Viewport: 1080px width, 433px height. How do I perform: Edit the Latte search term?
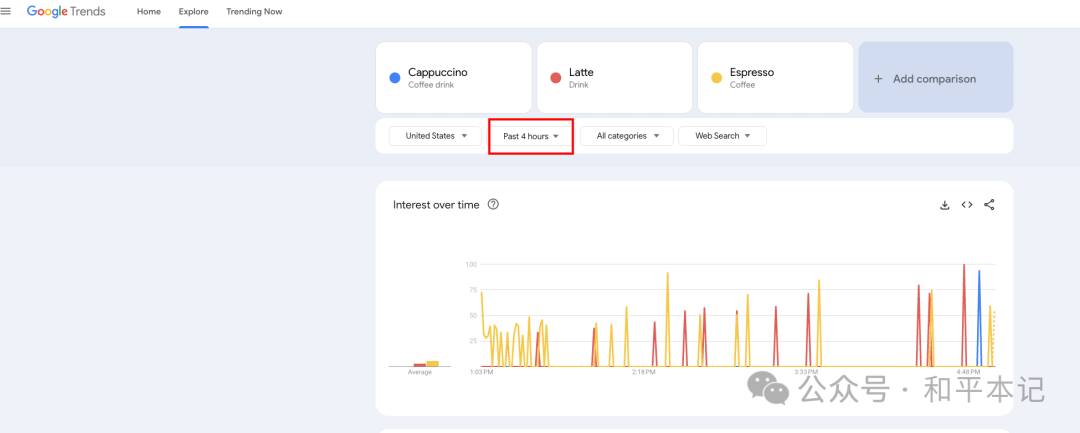(x=614, y=77)
